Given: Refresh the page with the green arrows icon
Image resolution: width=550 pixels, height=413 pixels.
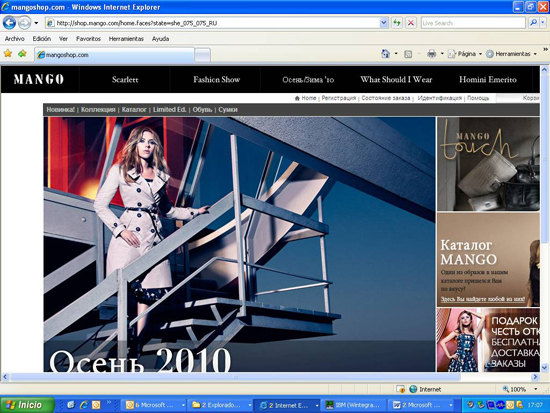Looking at the screenshot, I should click(397, 23).
